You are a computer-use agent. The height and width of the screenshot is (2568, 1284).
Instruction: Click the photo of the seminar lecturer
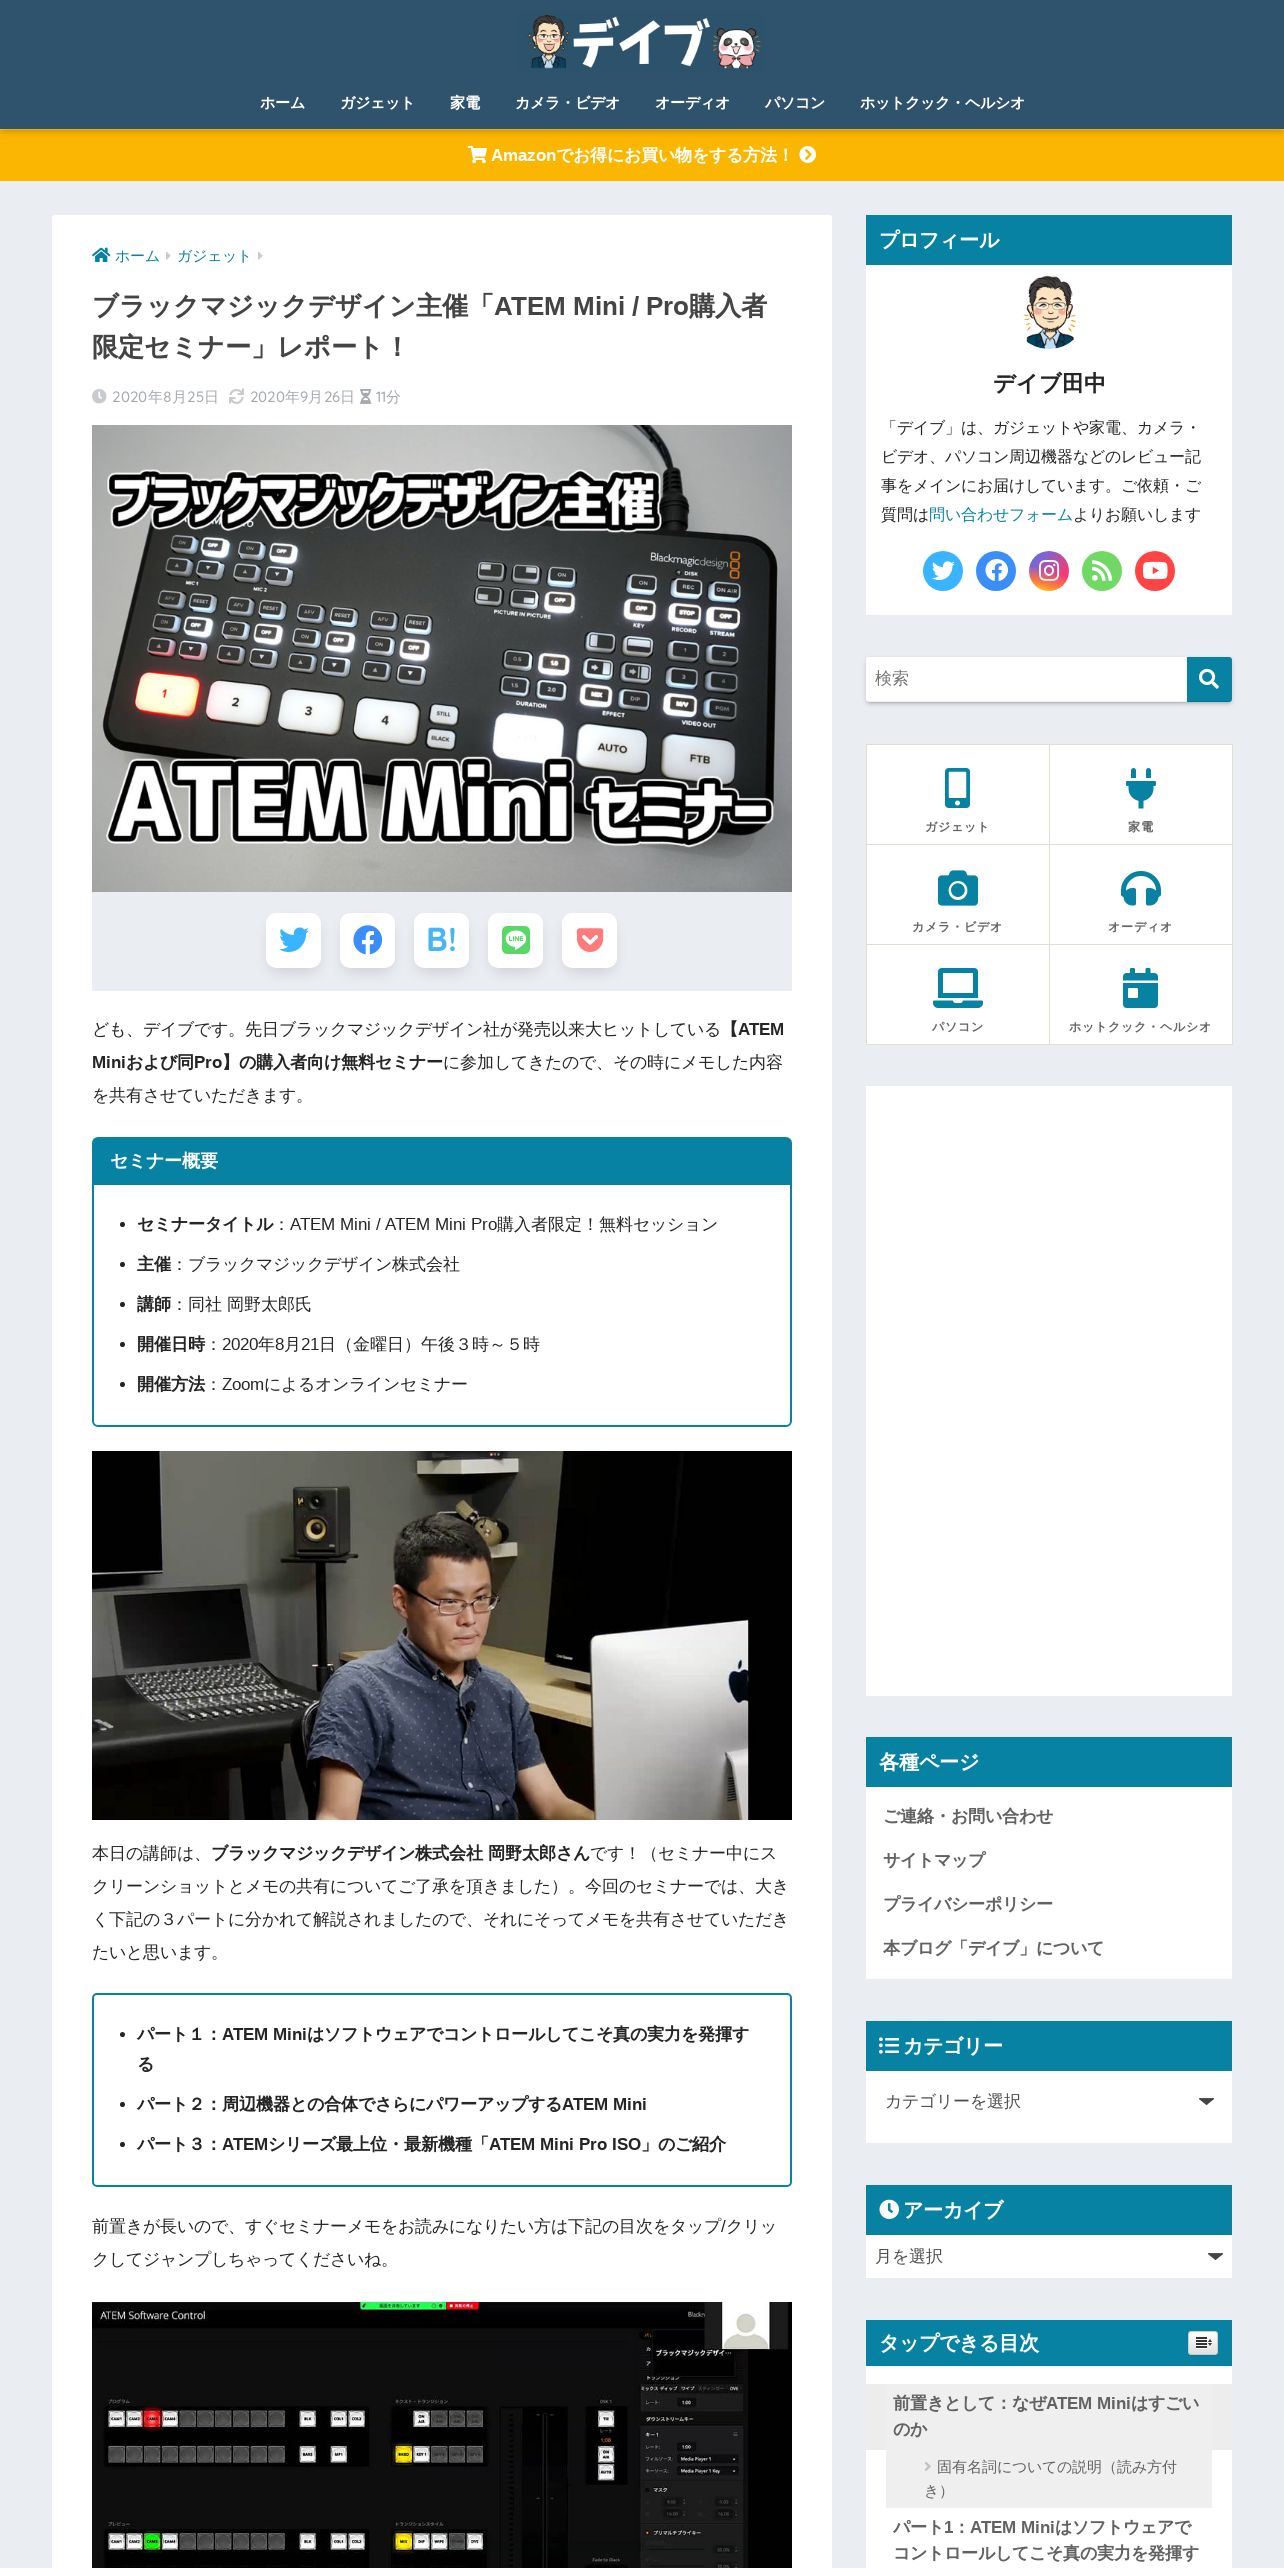[x=442, y=1635]
